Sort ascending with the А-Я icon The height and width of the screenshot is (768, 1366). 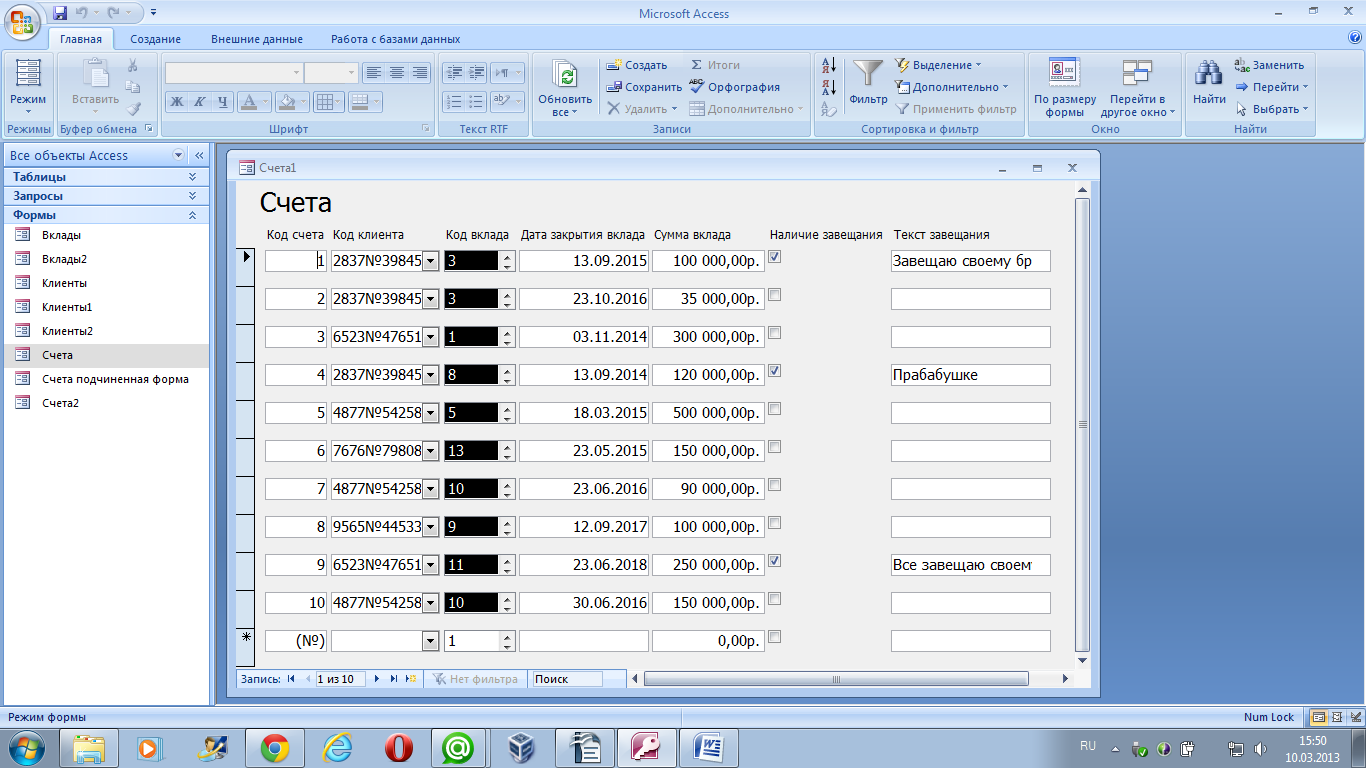828,65
